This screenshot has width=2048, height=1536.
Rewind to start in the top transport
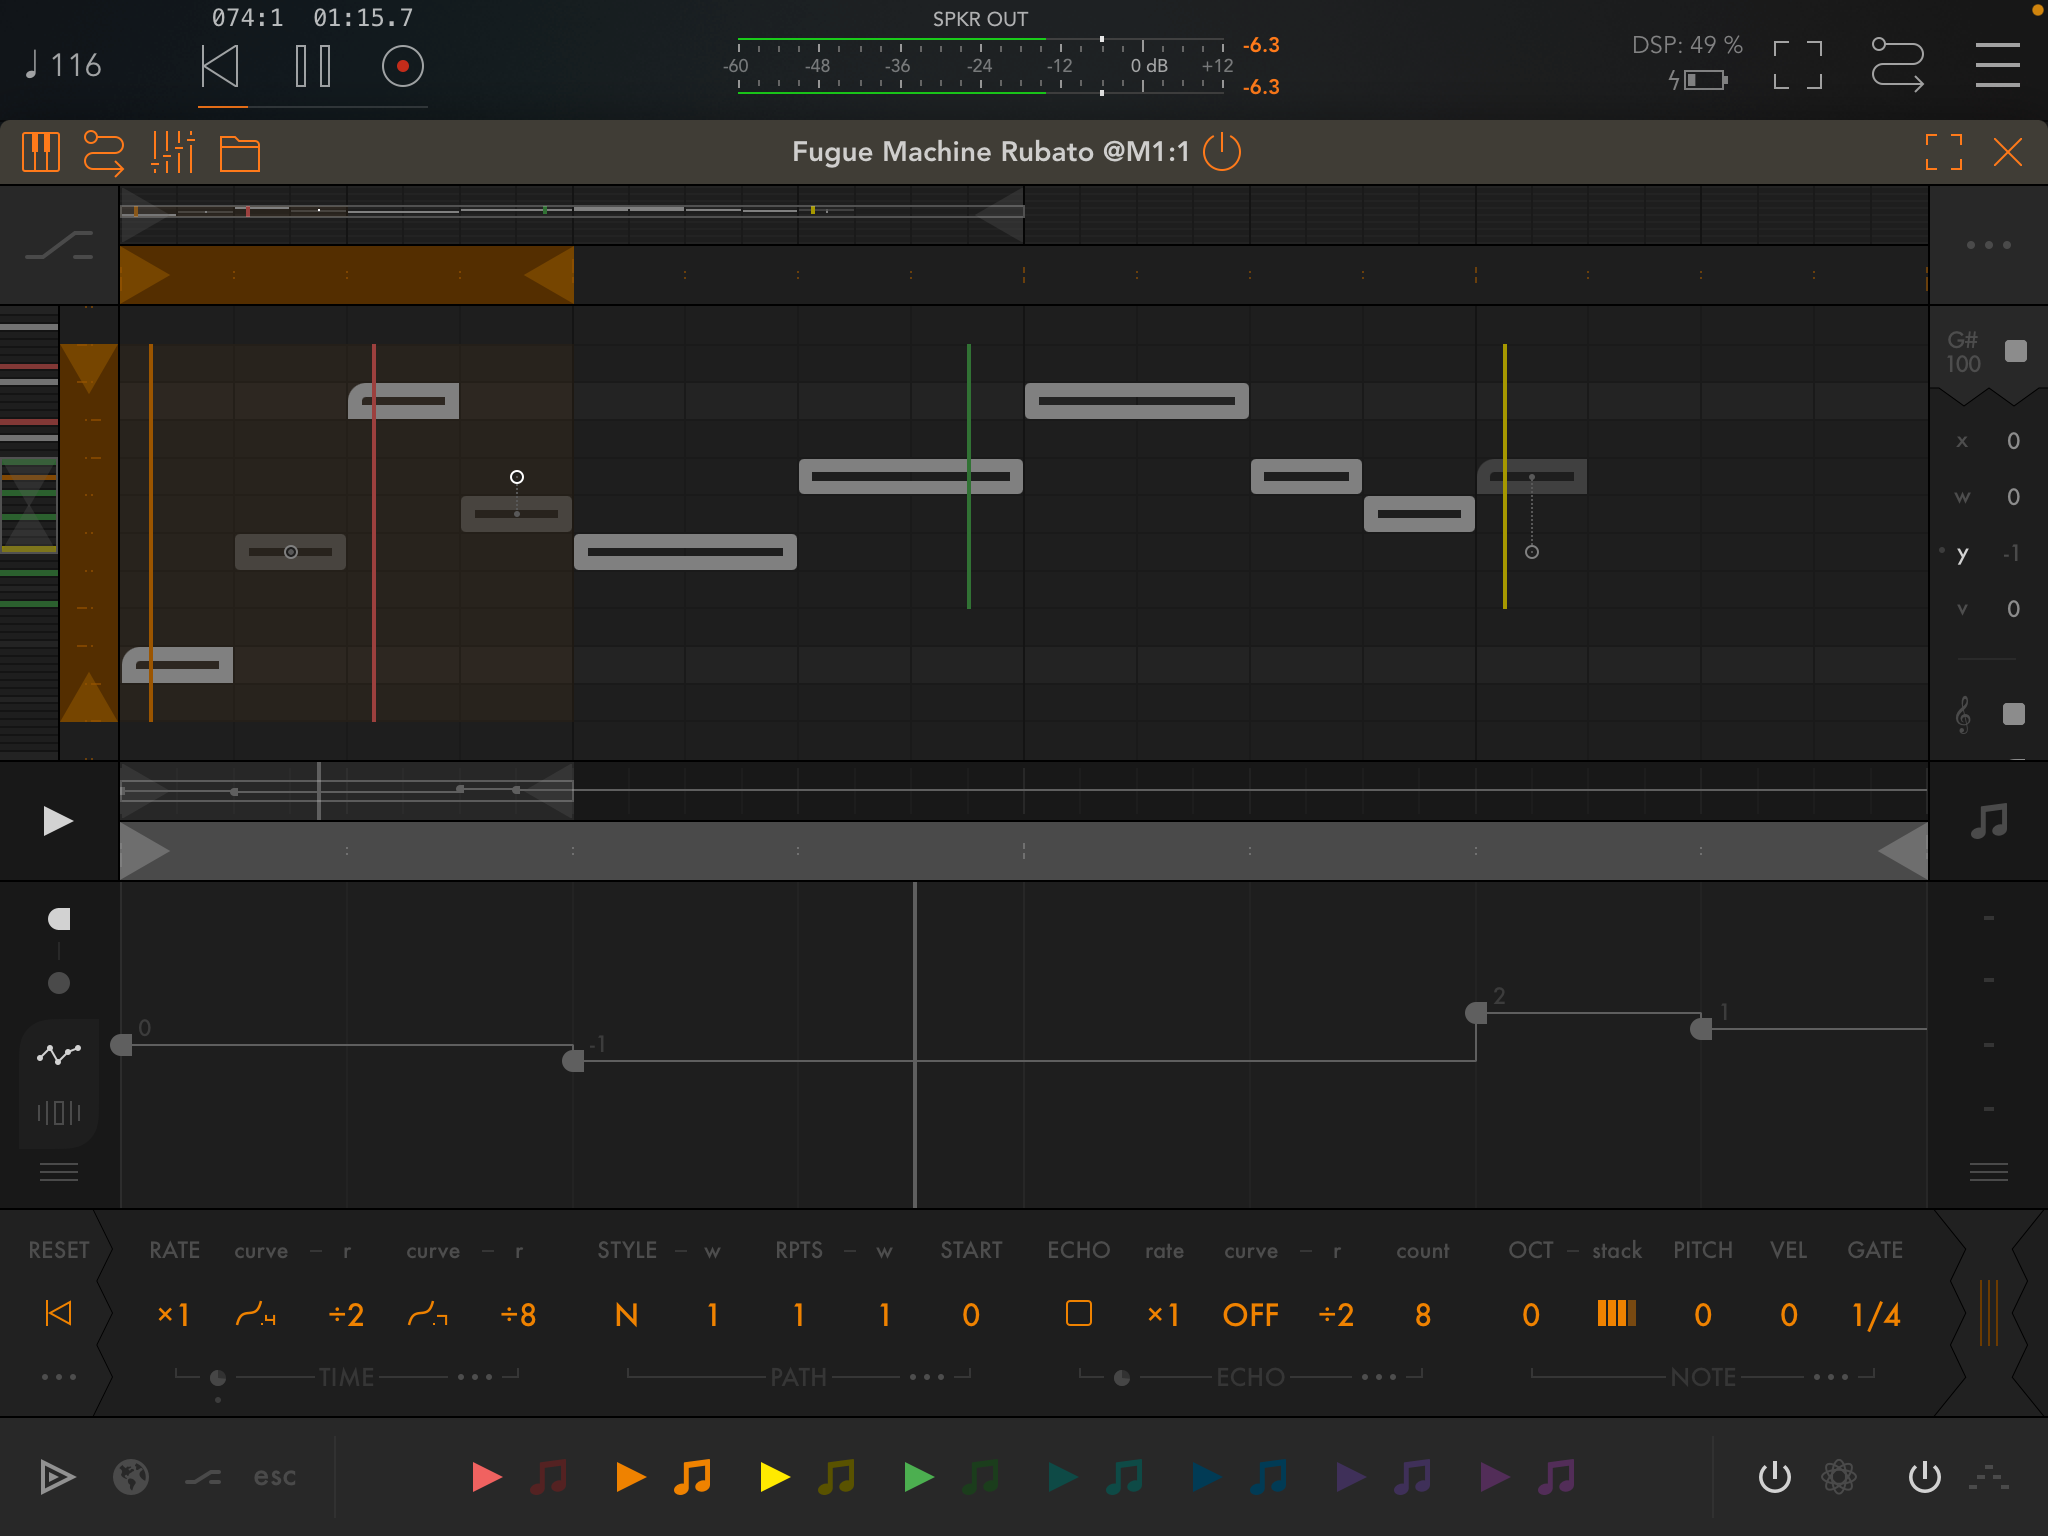(220, 66)
